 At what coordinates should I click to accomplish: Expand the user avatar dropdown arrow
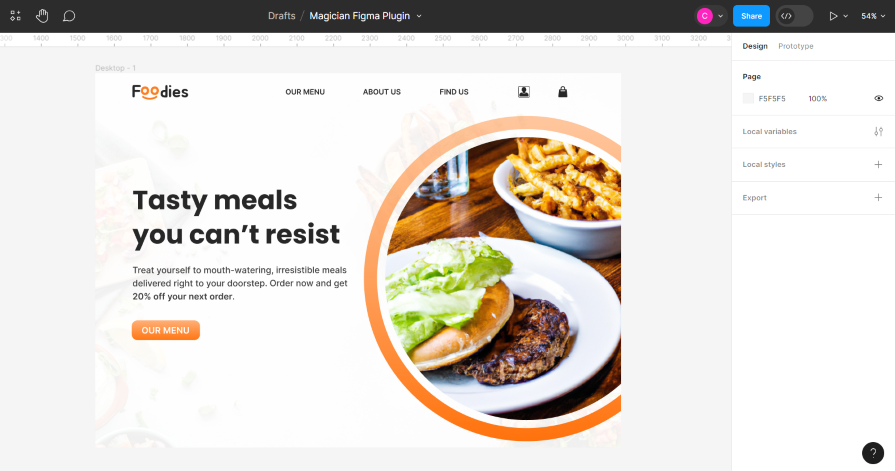720,16
